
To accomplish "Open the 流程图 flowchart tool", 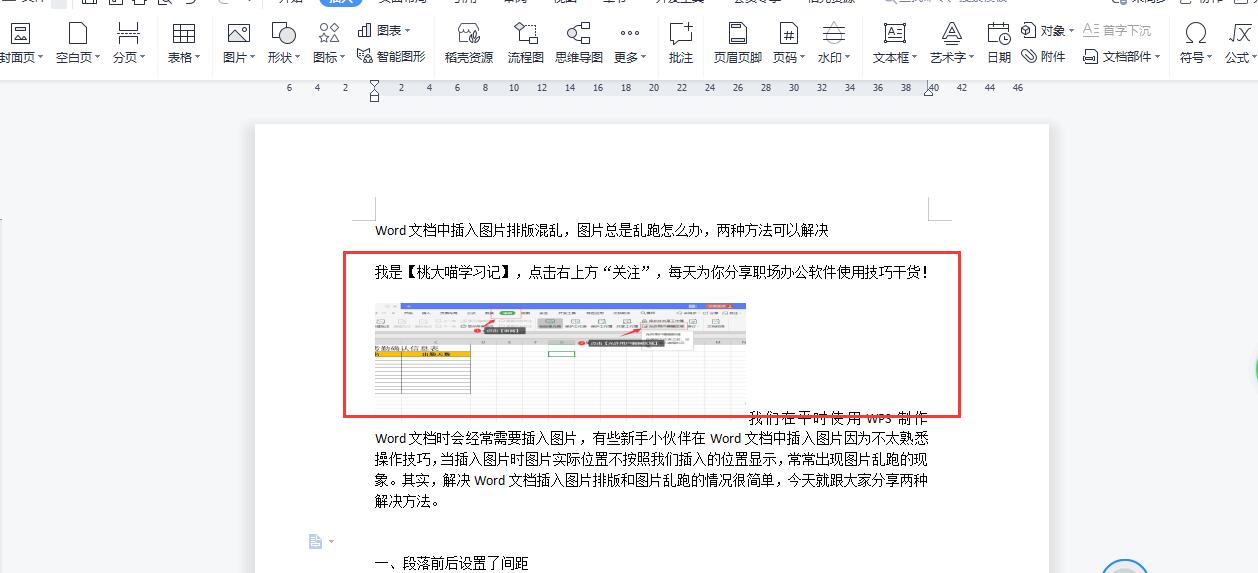I will coord(525,44).
